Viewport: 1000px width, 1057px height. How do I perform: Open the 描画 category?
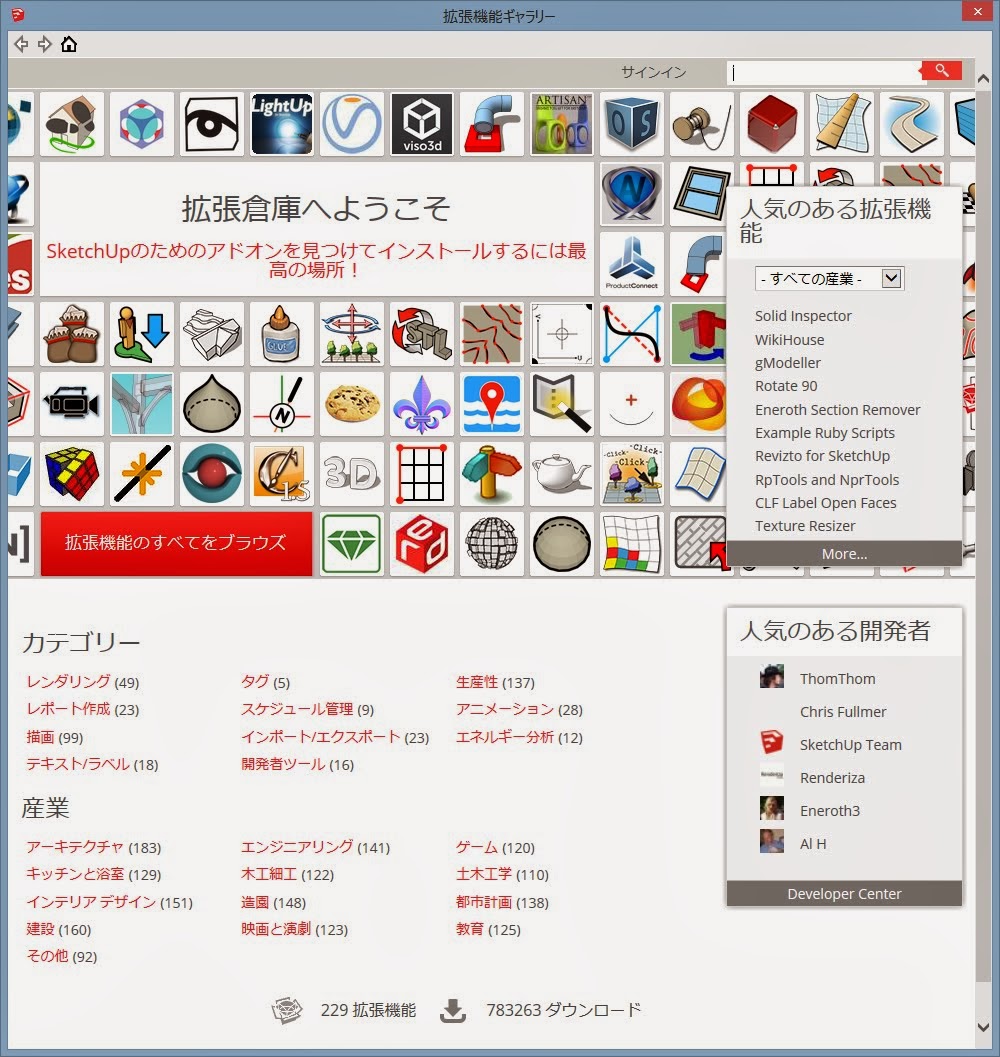[40, 737]
